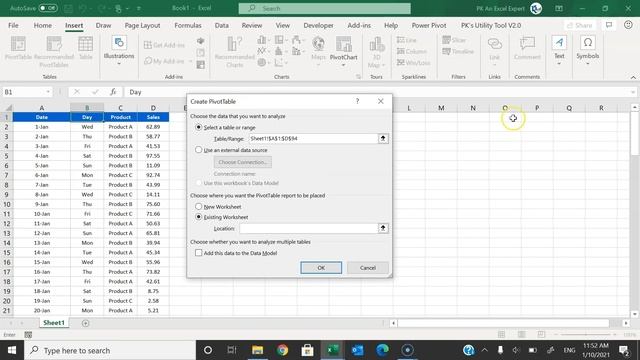Open Microsoft Edge from the taskbar

pyautogui.click(x=382, y=350)
